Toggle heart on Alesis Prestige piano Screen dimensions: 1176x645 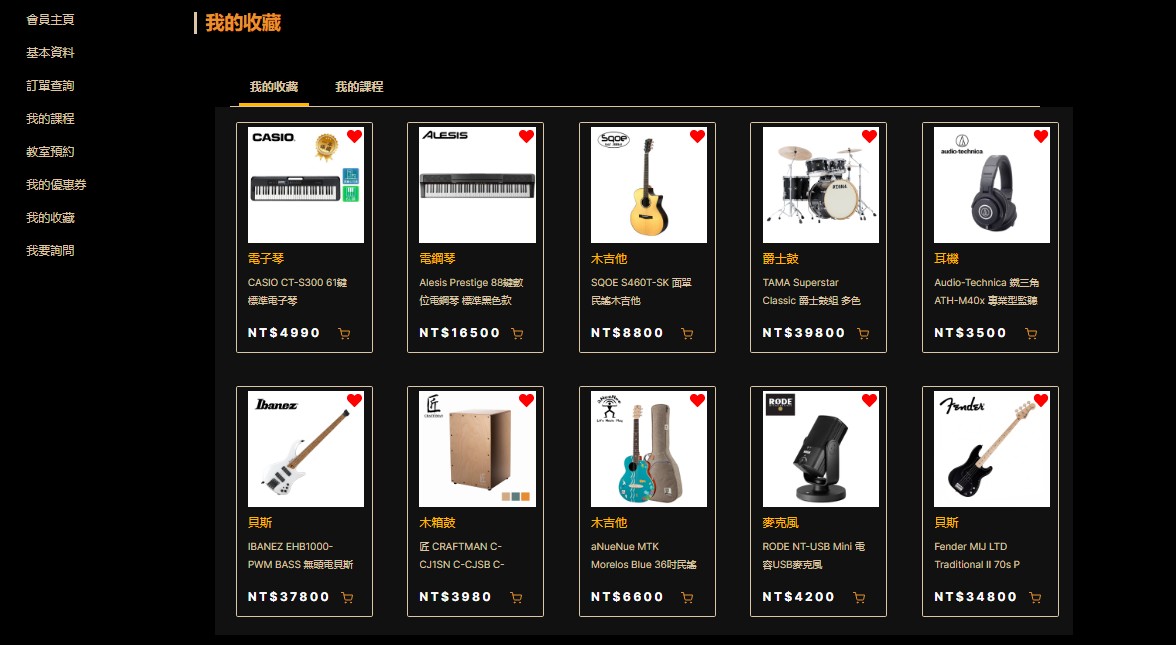tap(526, 136)
